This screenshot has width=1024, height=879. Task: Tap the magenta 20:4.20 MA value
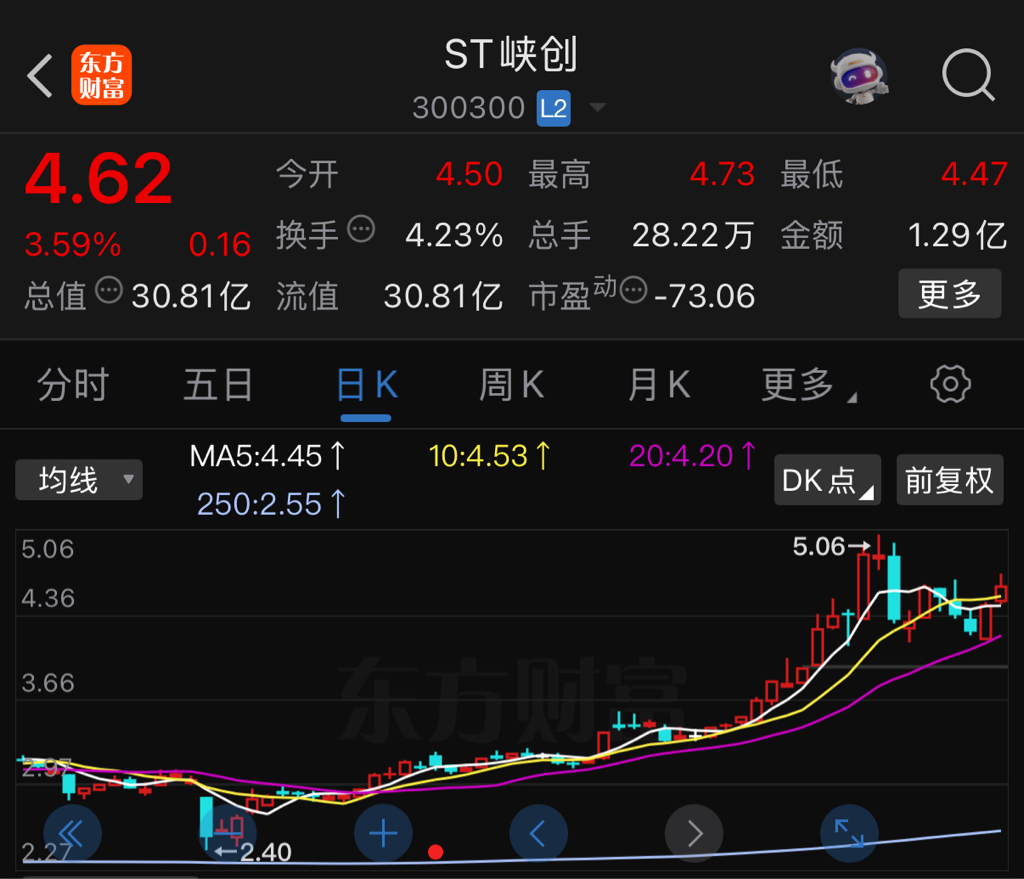[x=692, y=456]
